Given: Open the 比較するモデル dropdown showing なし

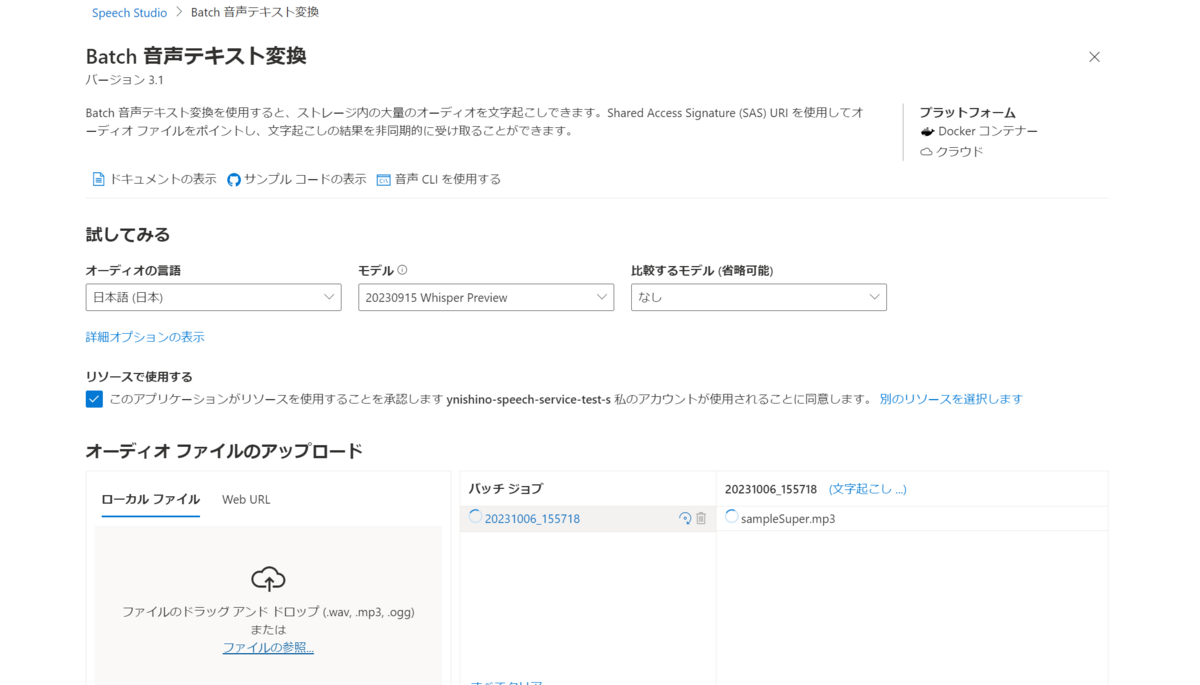Looking at the screenshot, I should (x=759, y=297).
